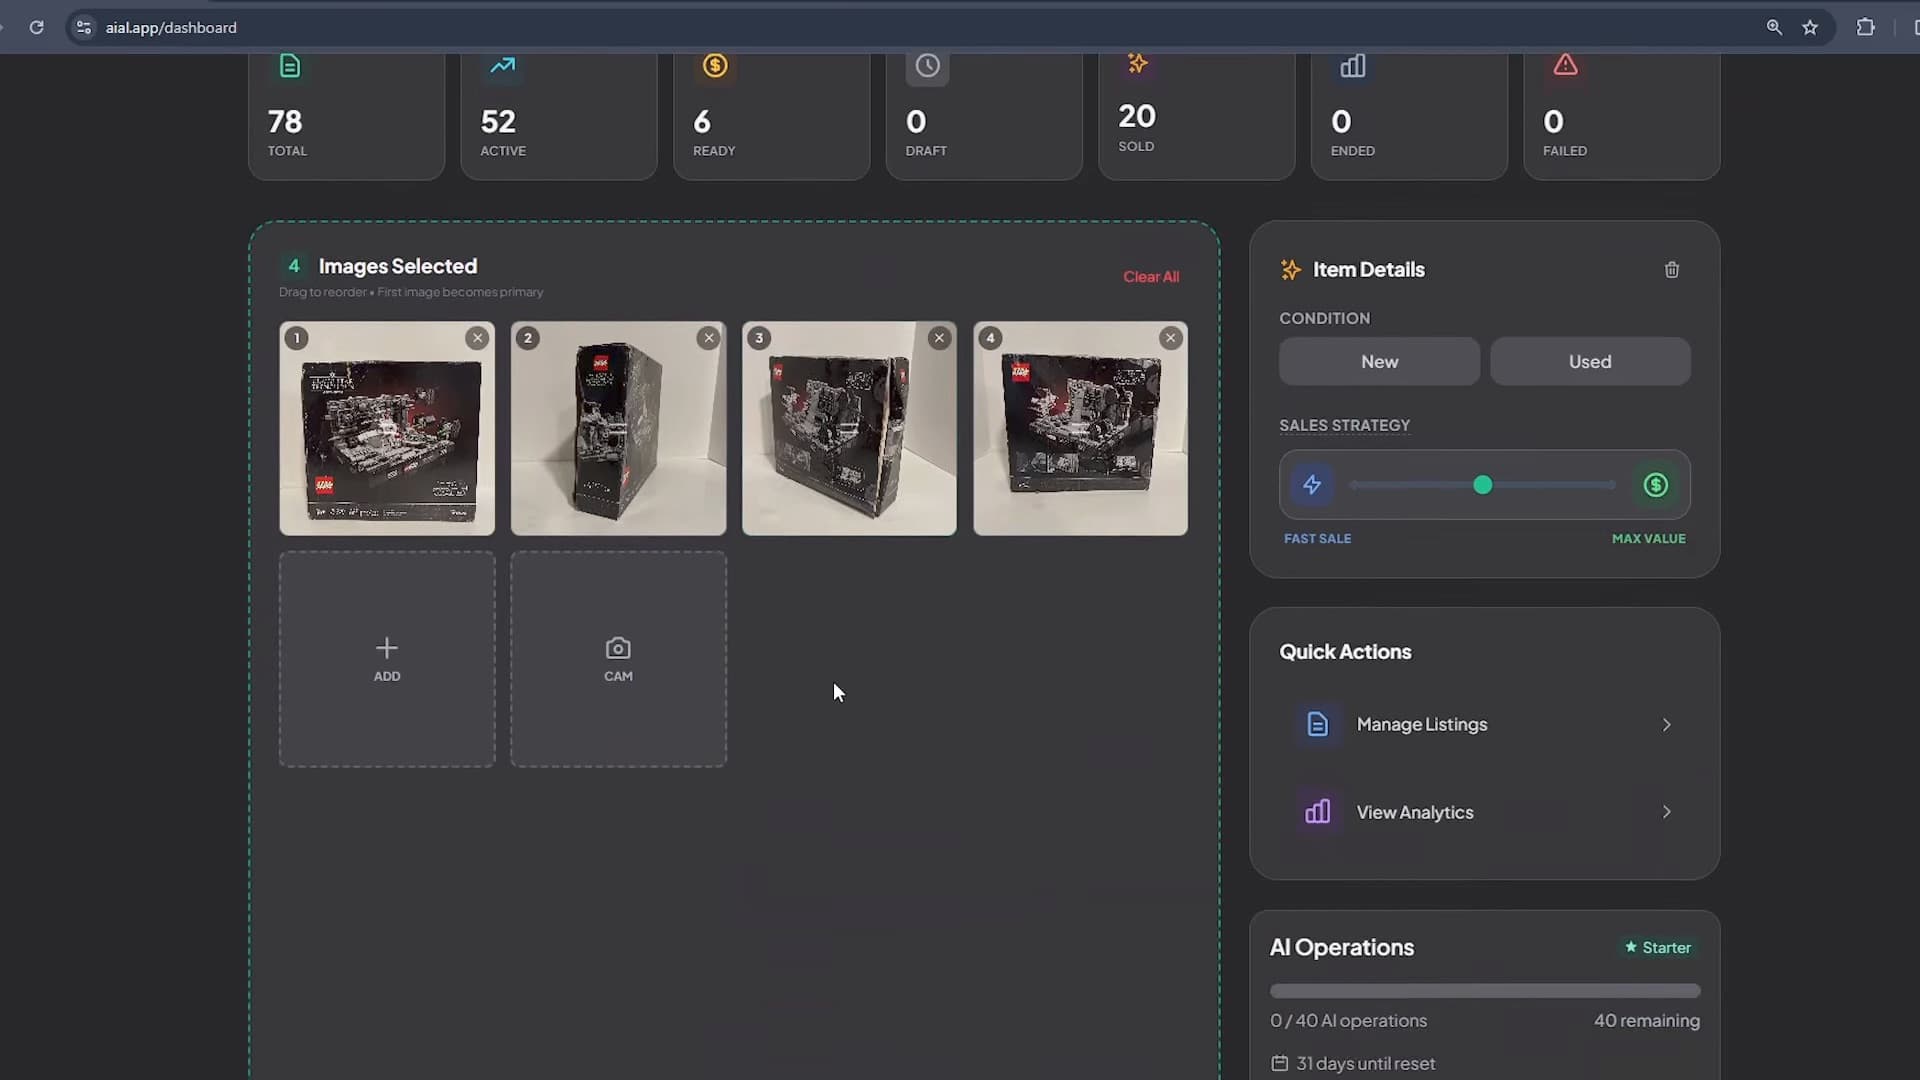Image resolution: width=1920 pixels, height=1080 pixels.
Task: Click the calendar icon by days until reset
Action: [1279, 1064]
